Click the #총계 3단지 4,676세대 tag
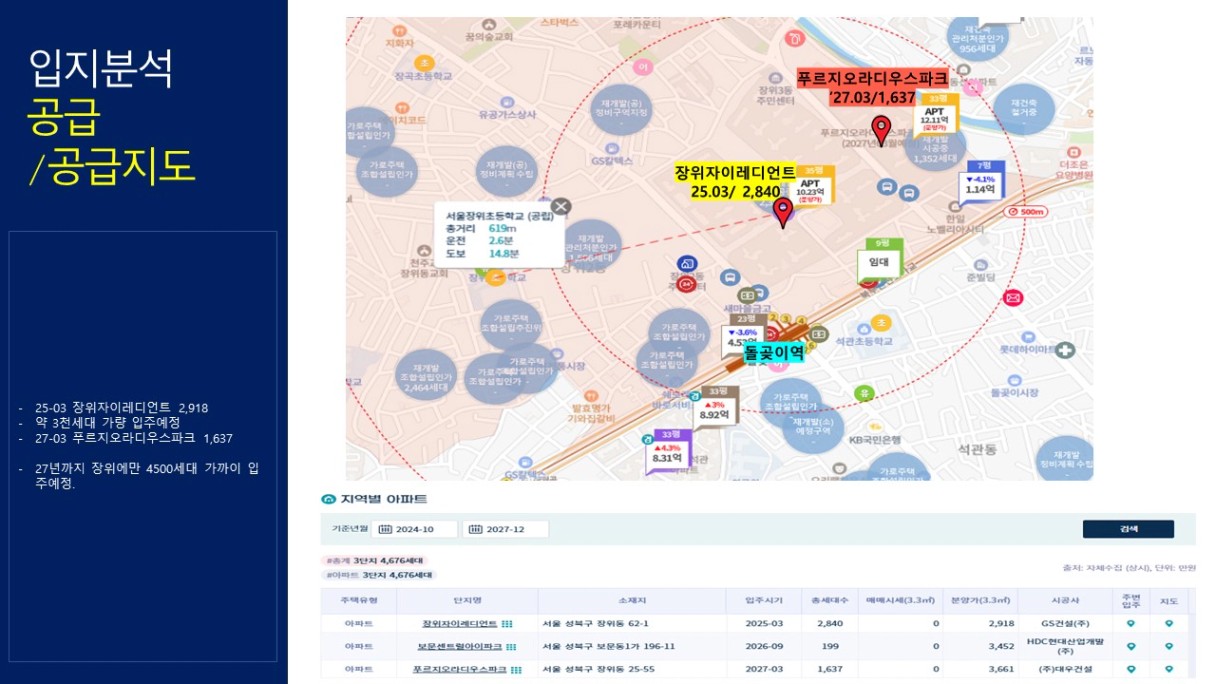1216x684 pixels. pos(374,561)
